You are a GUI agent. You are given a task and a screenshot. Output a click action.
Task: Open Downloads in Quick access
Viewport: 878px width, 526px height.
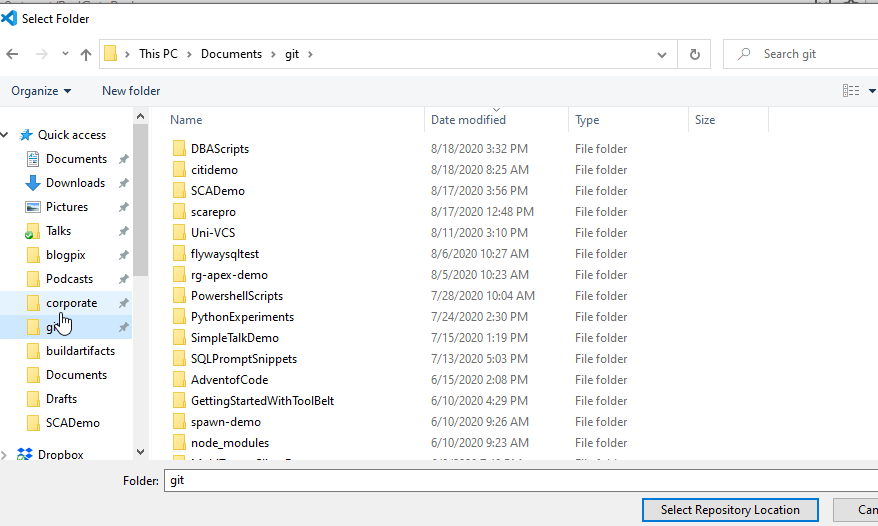[75, 183]
